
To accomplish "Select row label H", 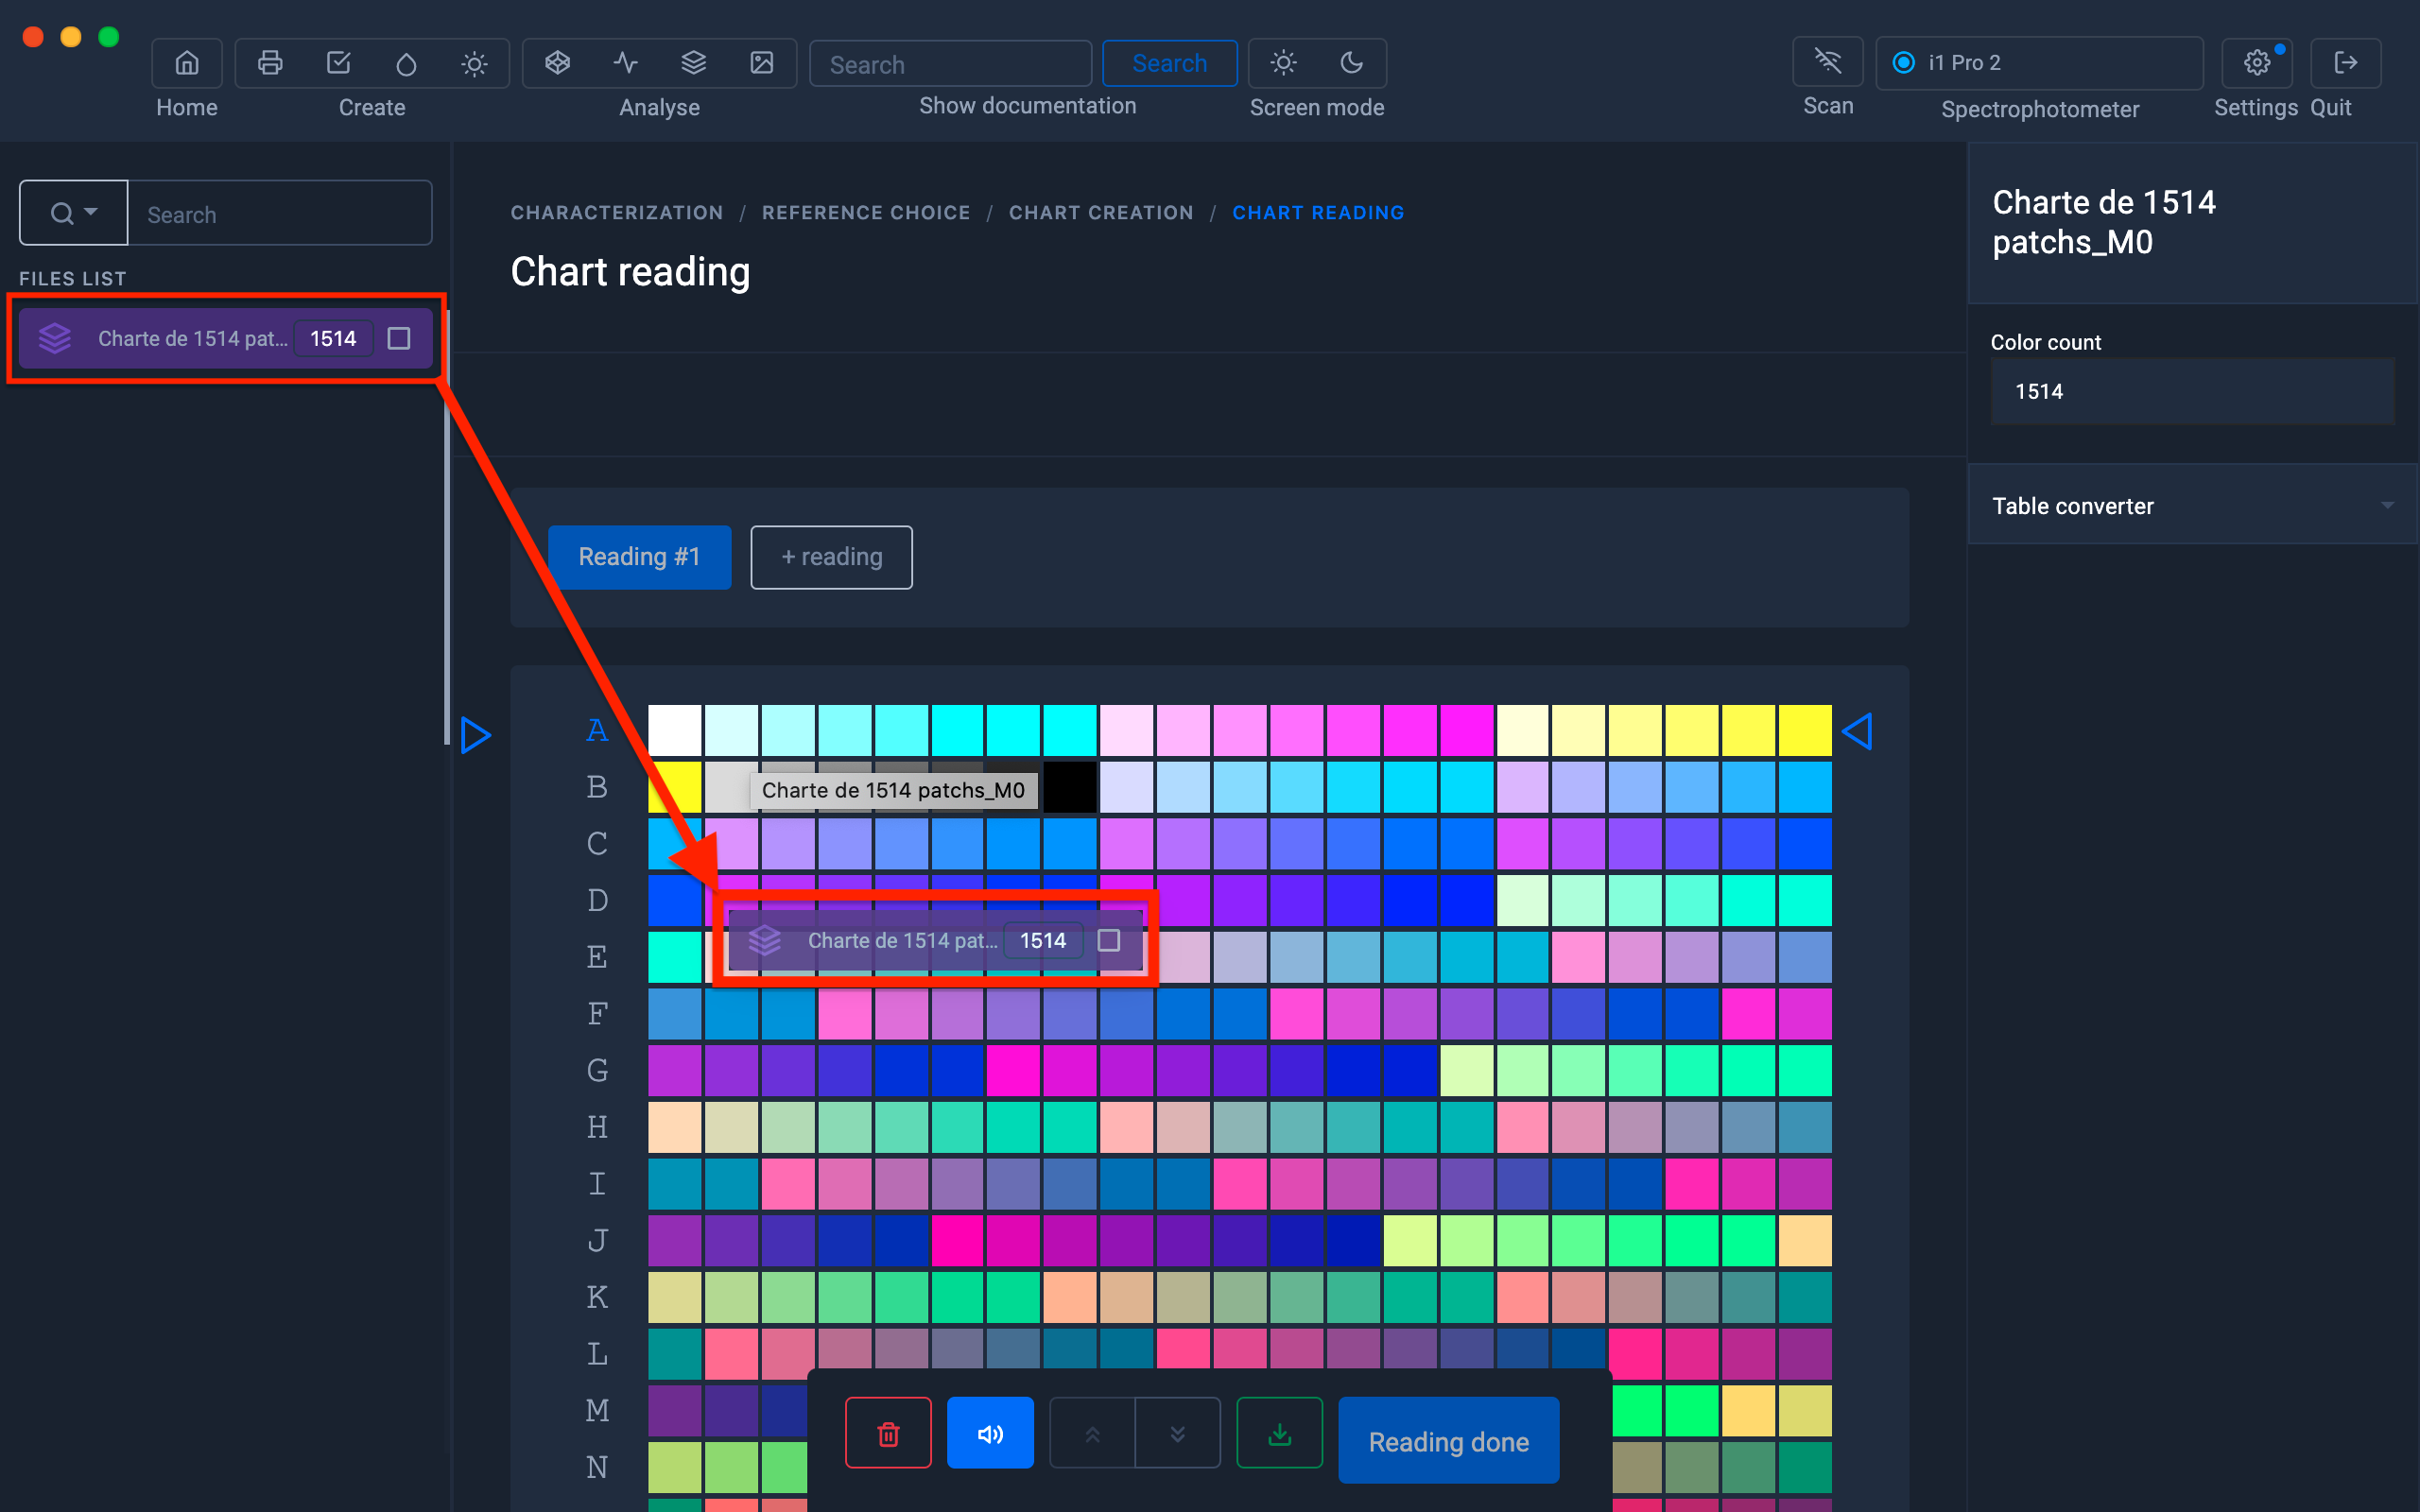I will 597,1127.
